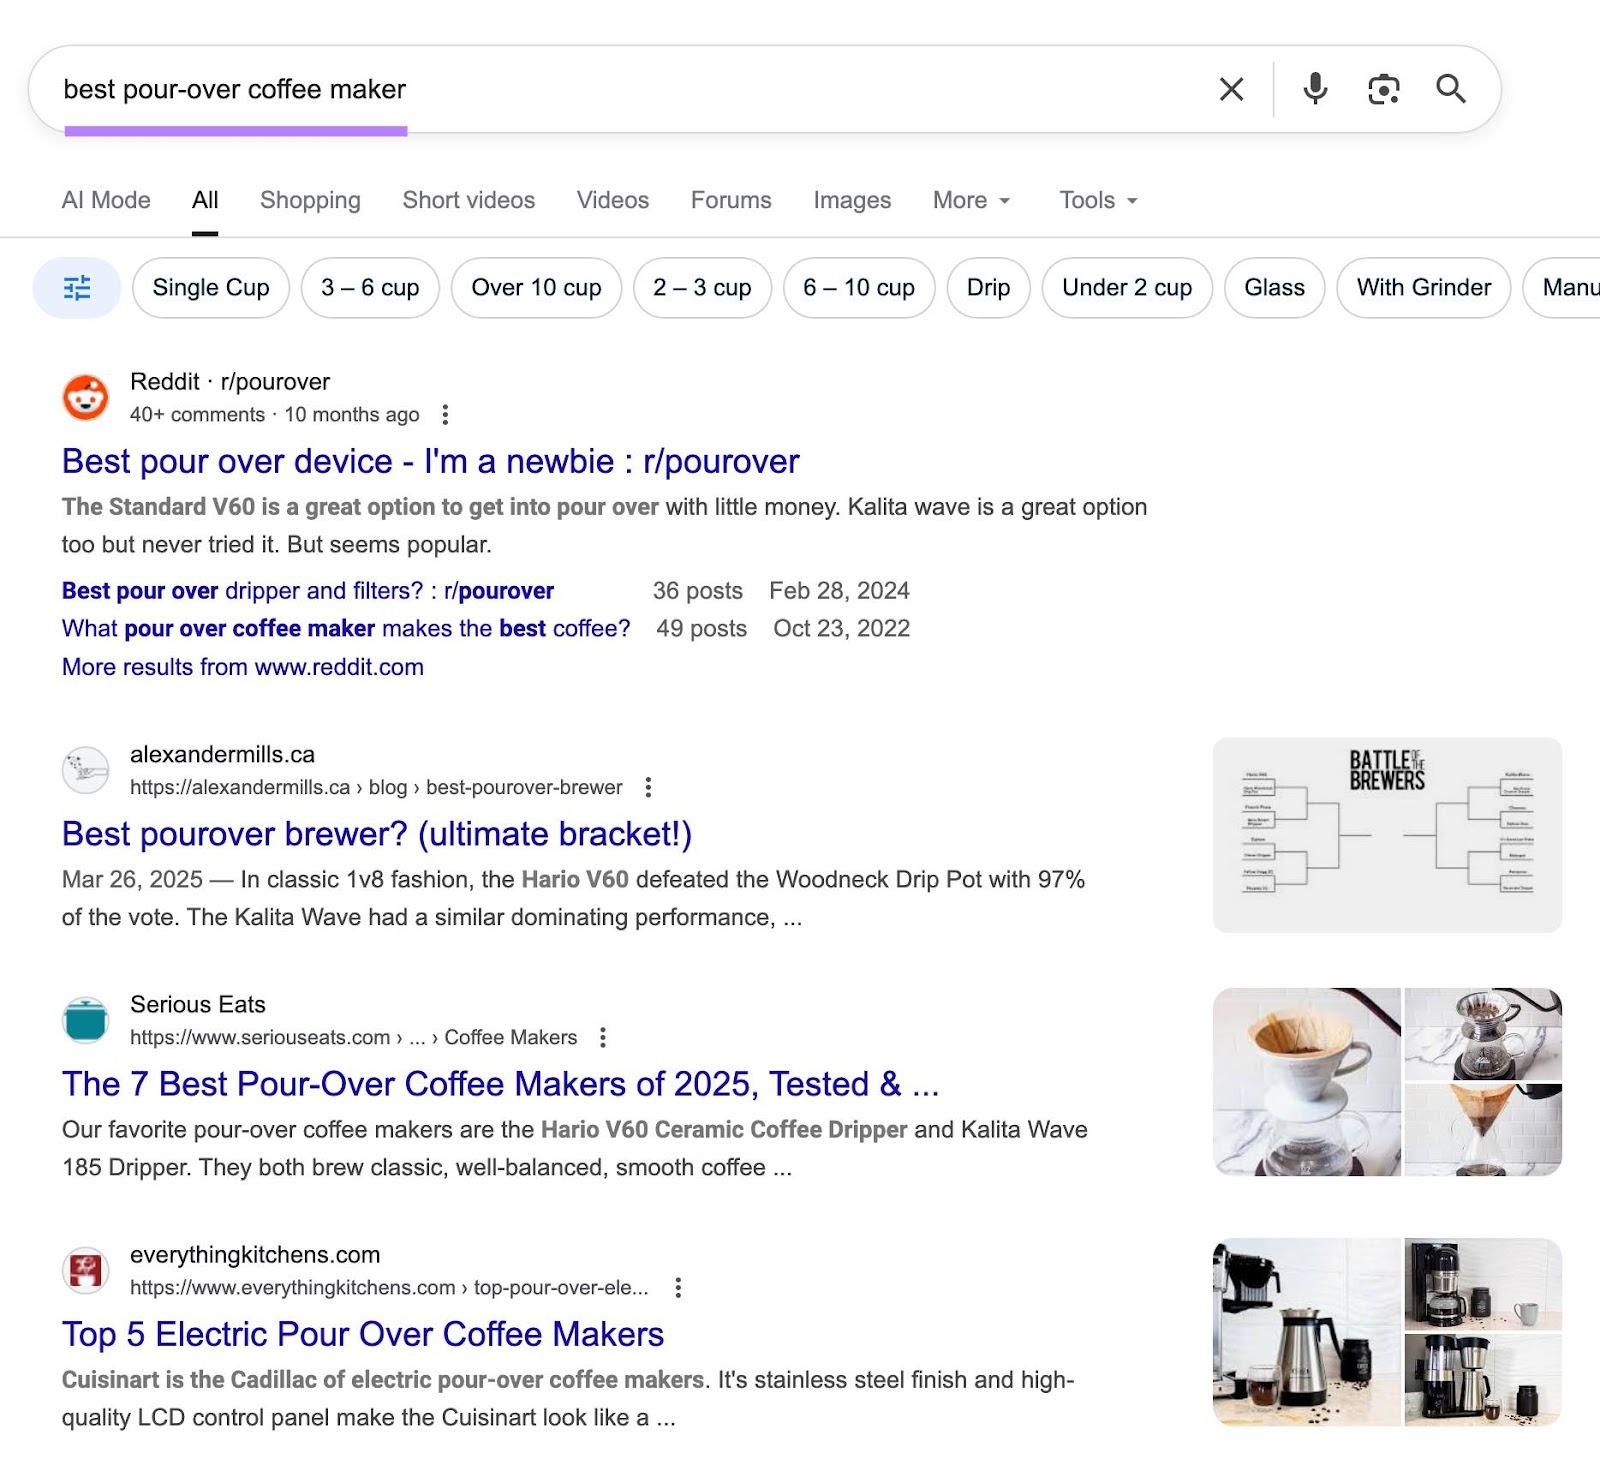Open the More search categories dropdown

tap(968, 200)
